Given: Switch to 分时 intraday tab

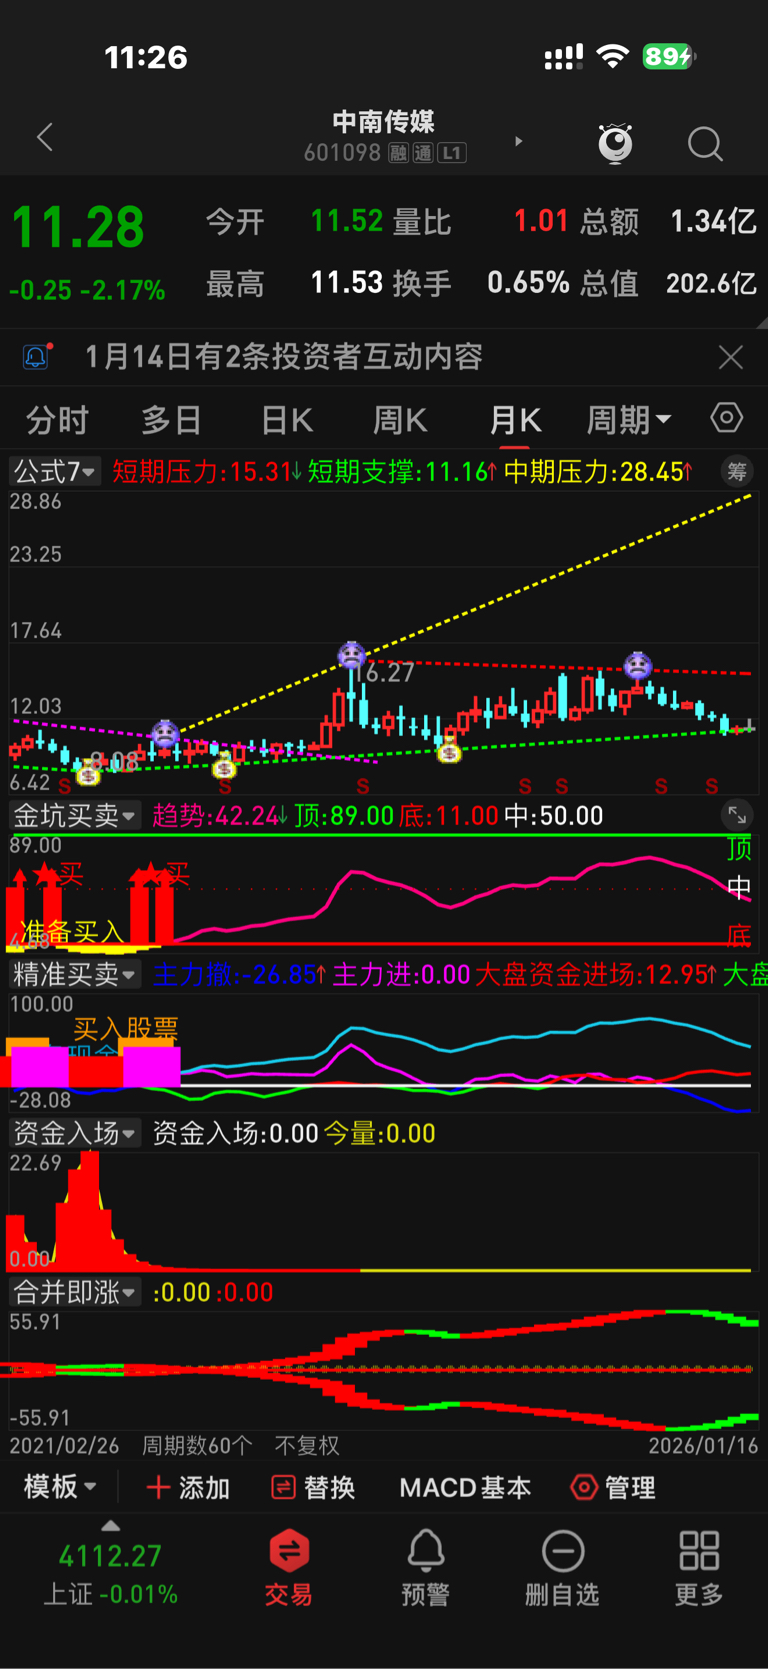Looking at the screenshot, I should click(x=57, y=420).
